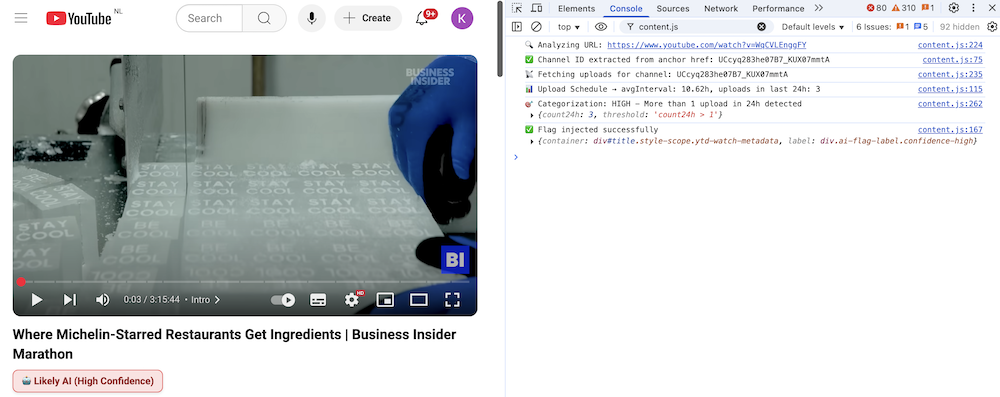The height and width of the screenshot is (397, 1000).
Task: Click the 92 hidden messages label
Action: 959,27
